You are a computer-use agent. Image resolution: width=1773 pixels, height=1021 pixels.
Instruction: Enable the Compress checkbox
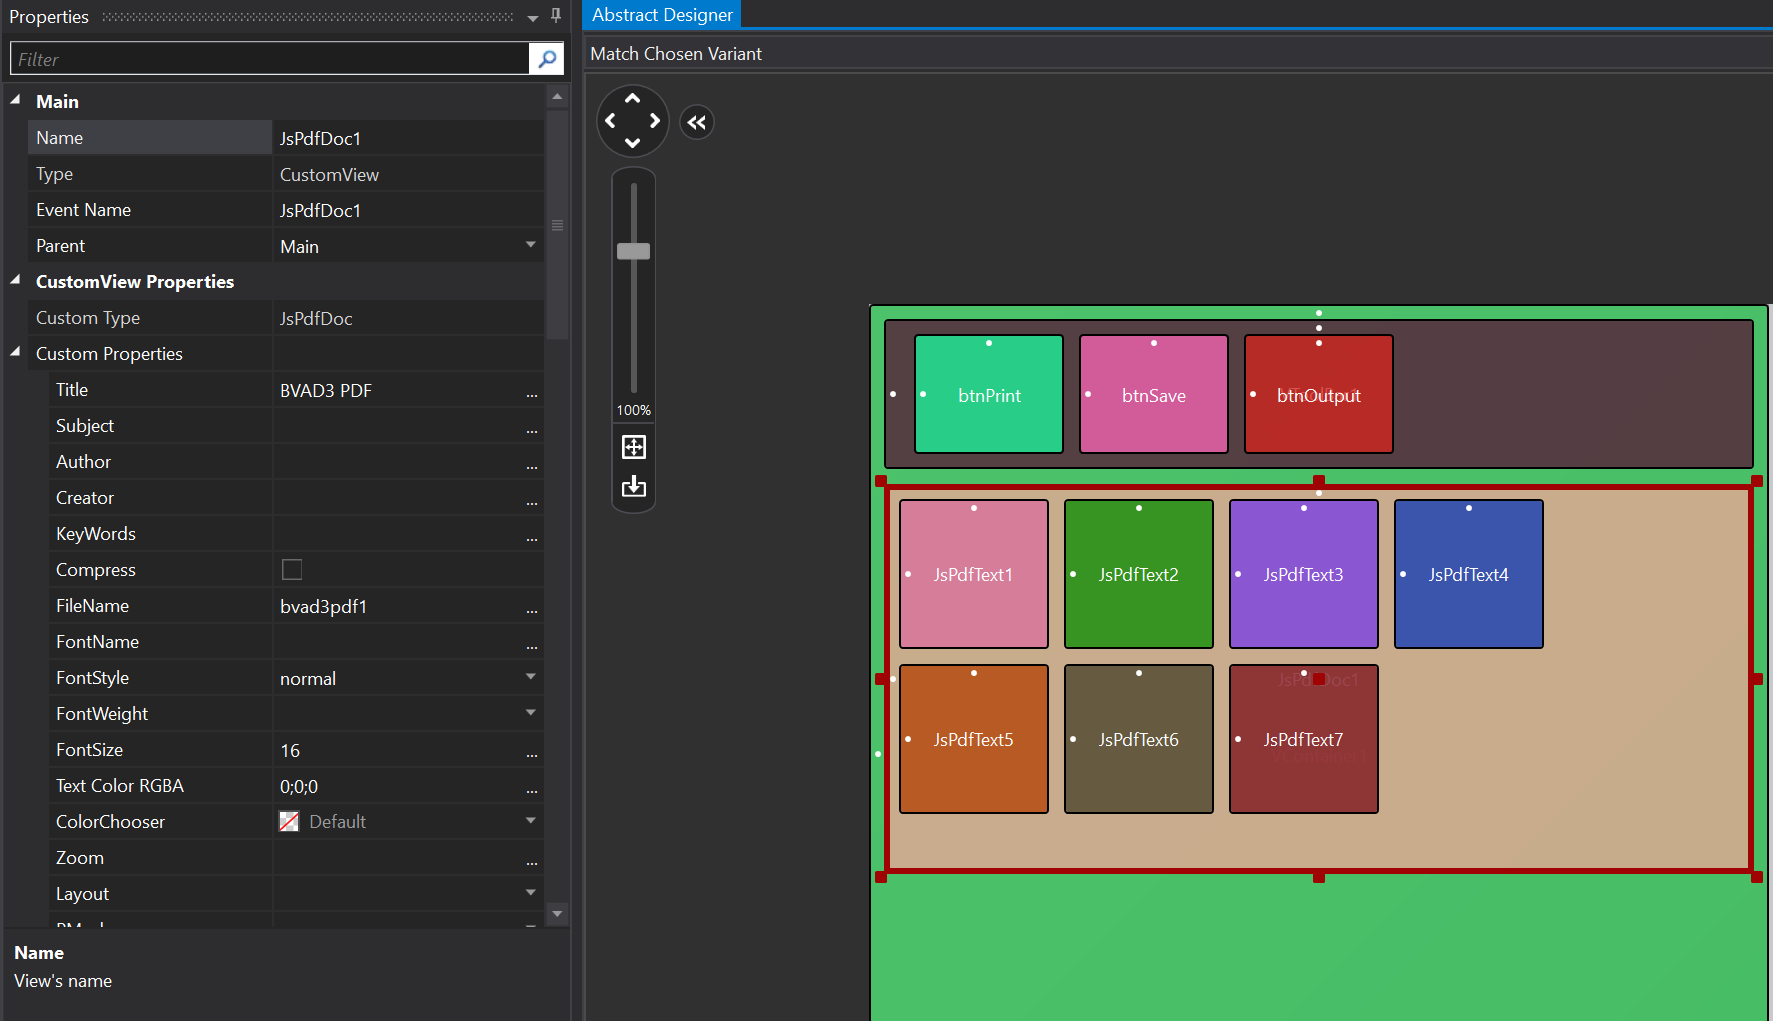click(x=292, y=570)
